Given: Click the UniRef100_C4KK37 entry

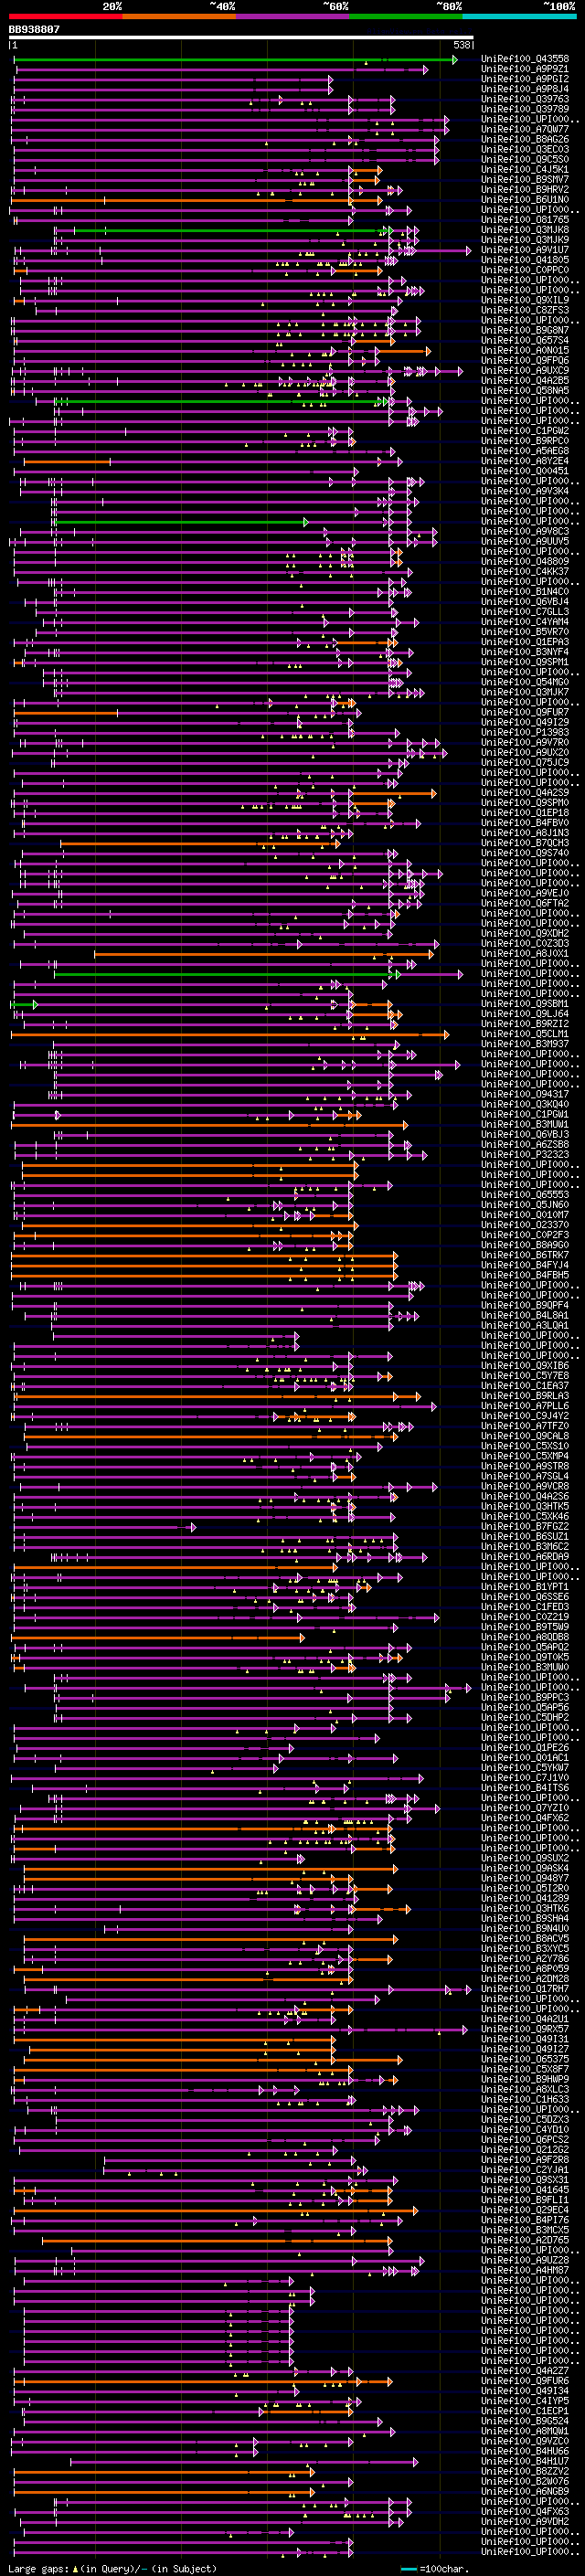Looking at the screenshot, I should [525, 572].
